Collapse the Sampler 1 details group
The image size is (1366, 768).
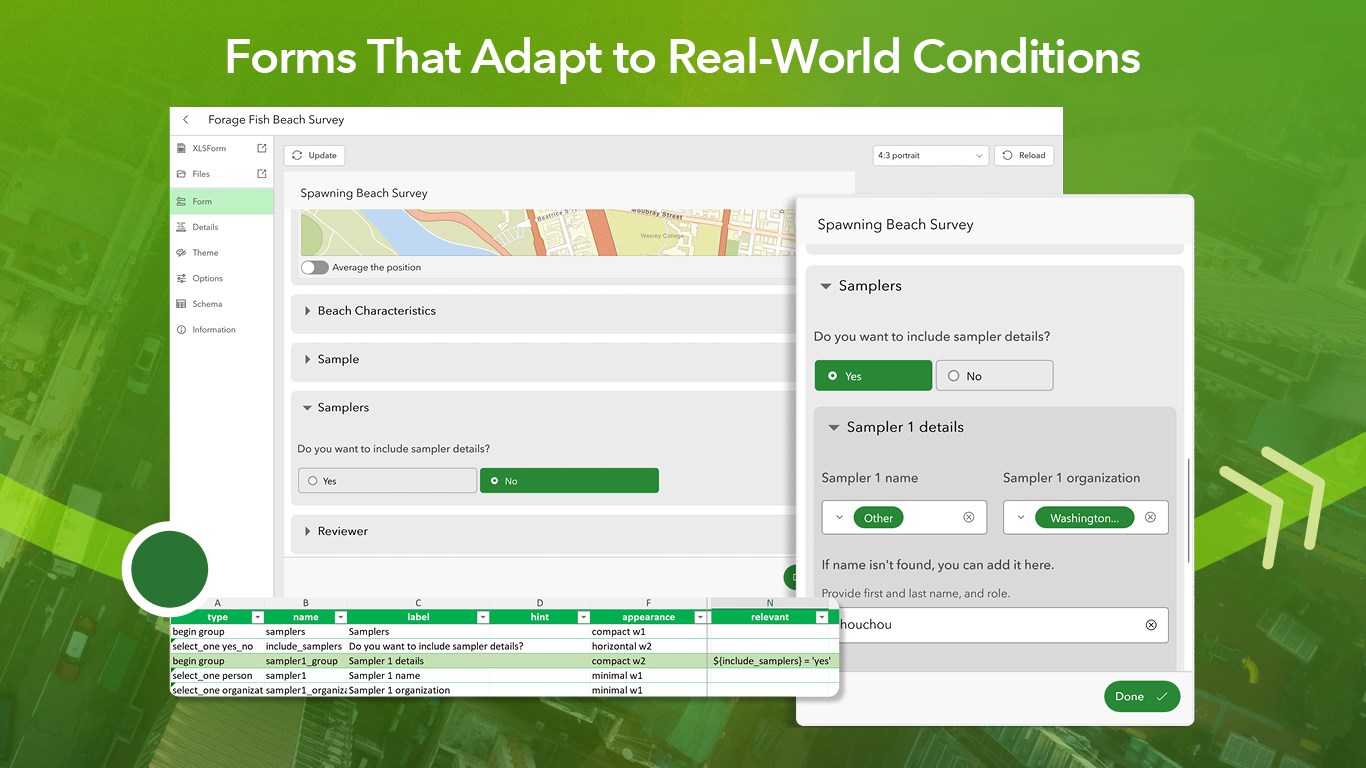click(833, 428)
